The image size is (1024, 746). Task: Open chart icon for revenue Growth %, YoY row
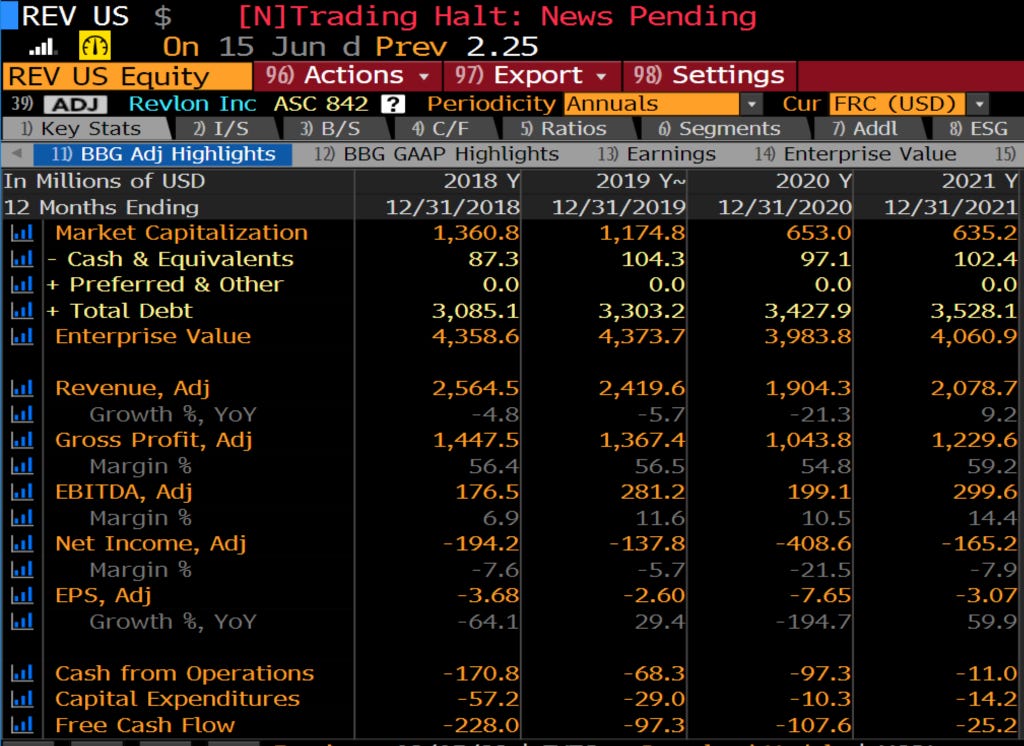click(x=22, y=414)
